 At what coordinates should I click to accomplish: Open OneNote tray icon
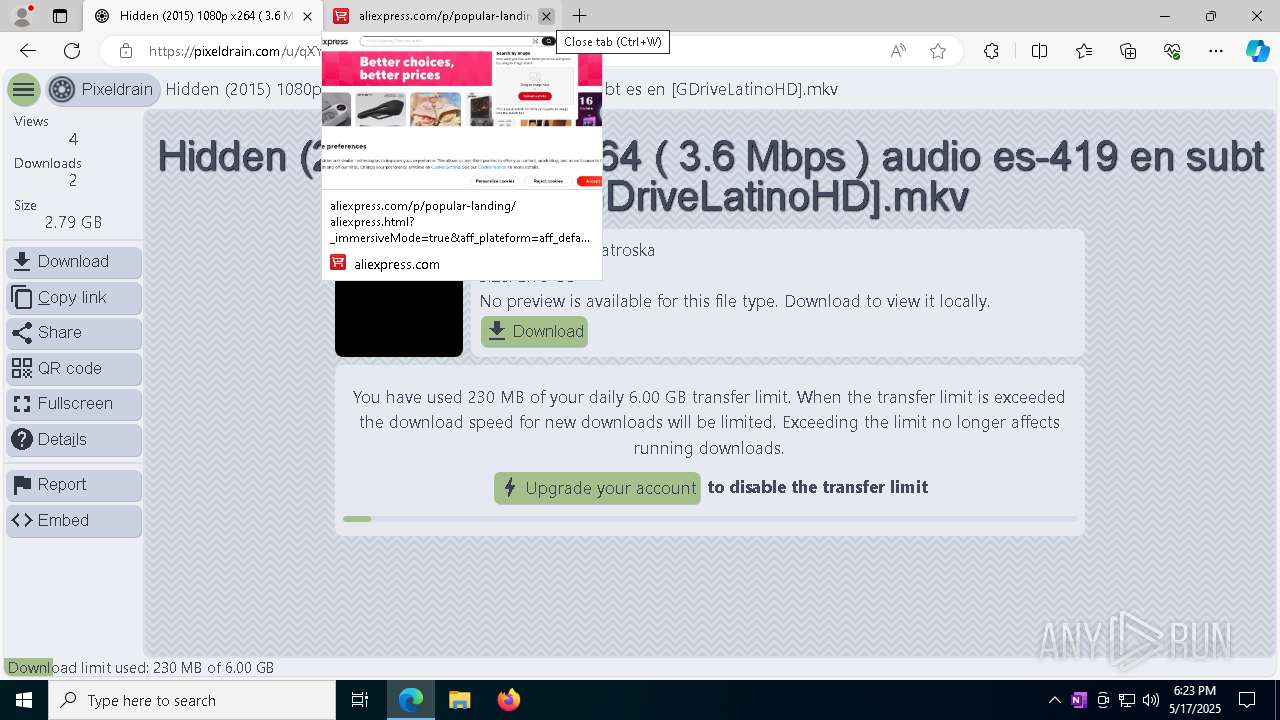[x=1078, y=700]
